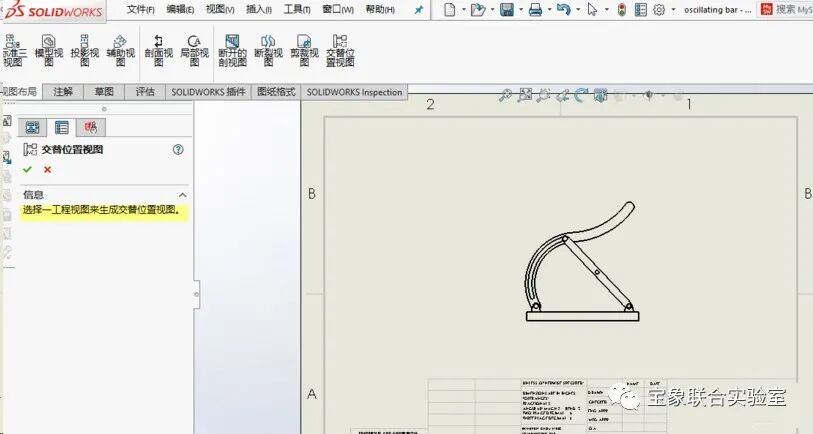
Task: Click the Options gear icon
Action: click(659, 9)
